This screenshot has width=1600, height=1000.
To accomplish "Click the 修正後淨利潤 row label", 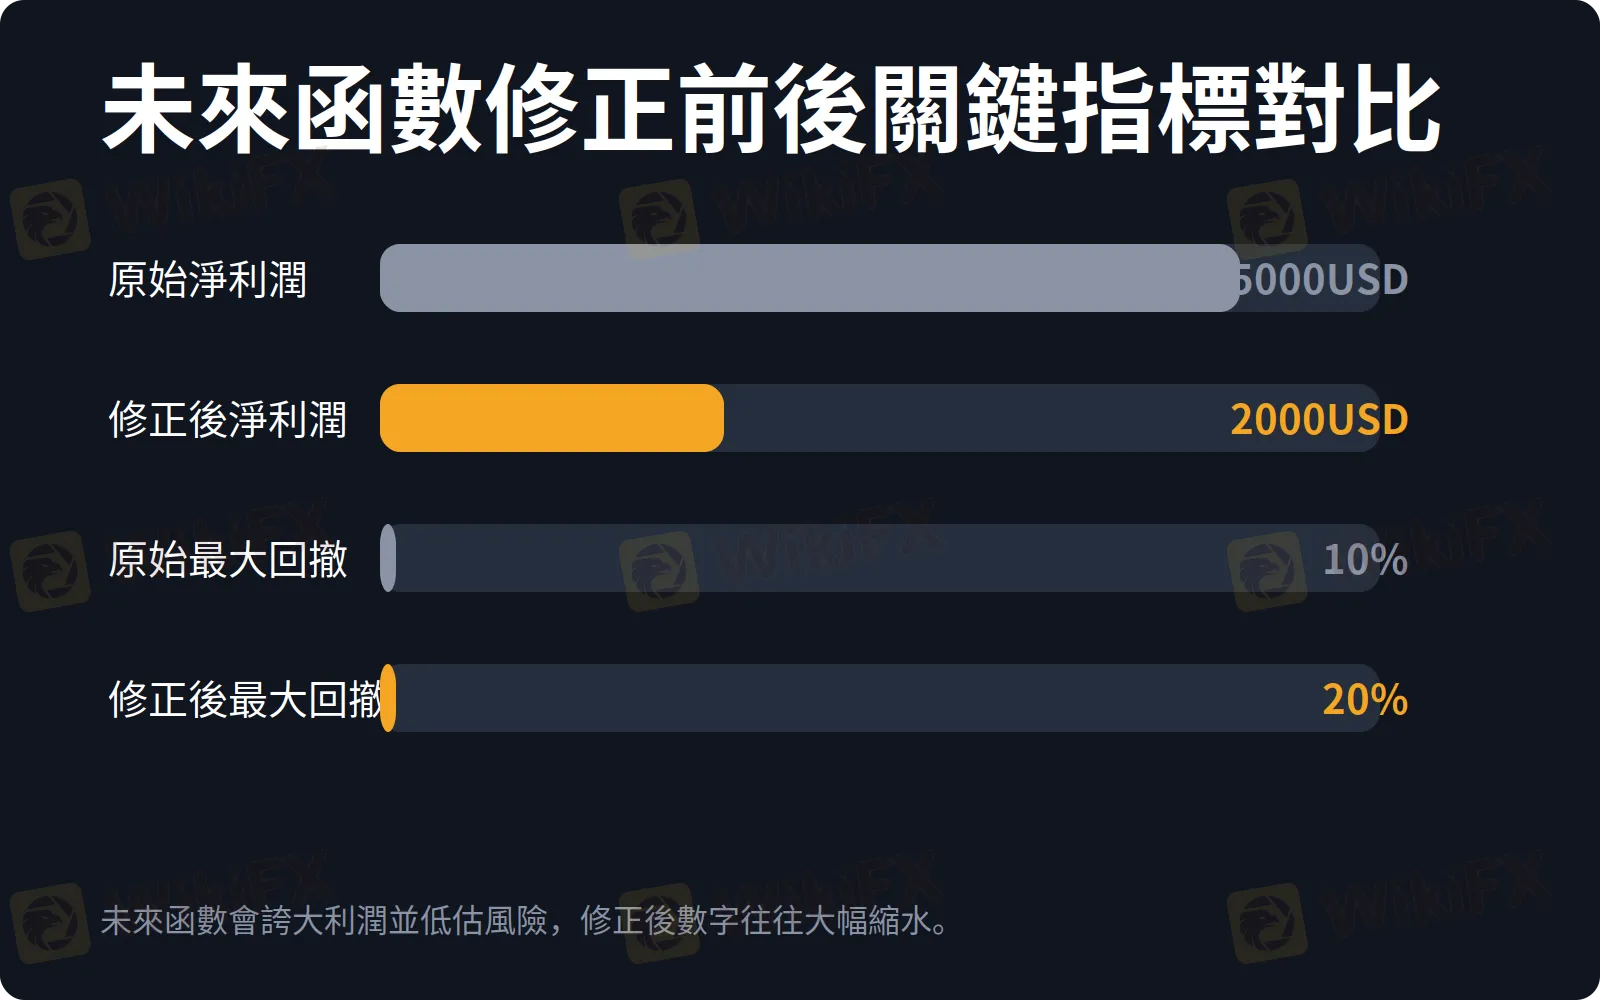I will pos(228,419).
